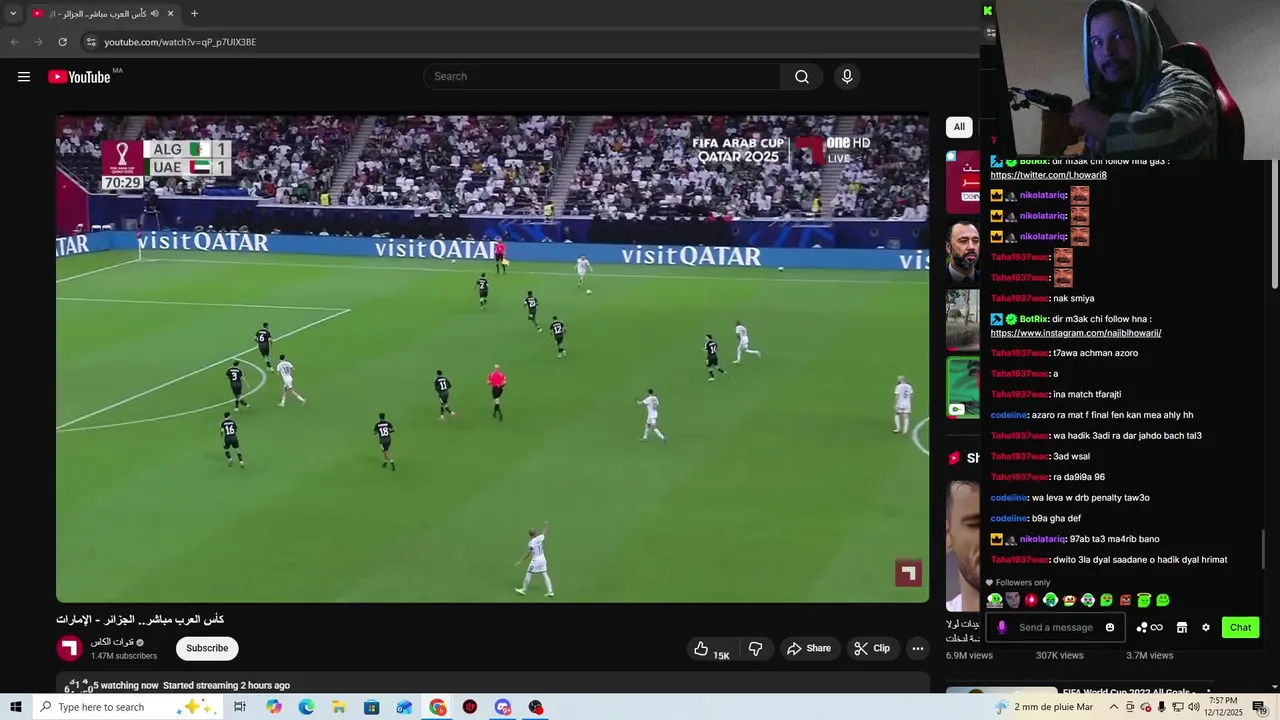This screenshot has width=1280, height=720.
Task: Close the YouTube browser tab
Action: tap(170, 14)
